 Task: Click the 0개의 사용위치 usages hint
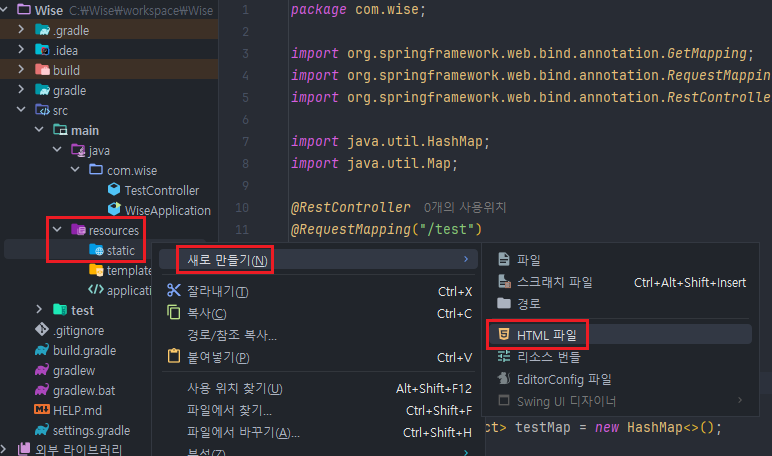pyautogui.click(x=465, y=207)
